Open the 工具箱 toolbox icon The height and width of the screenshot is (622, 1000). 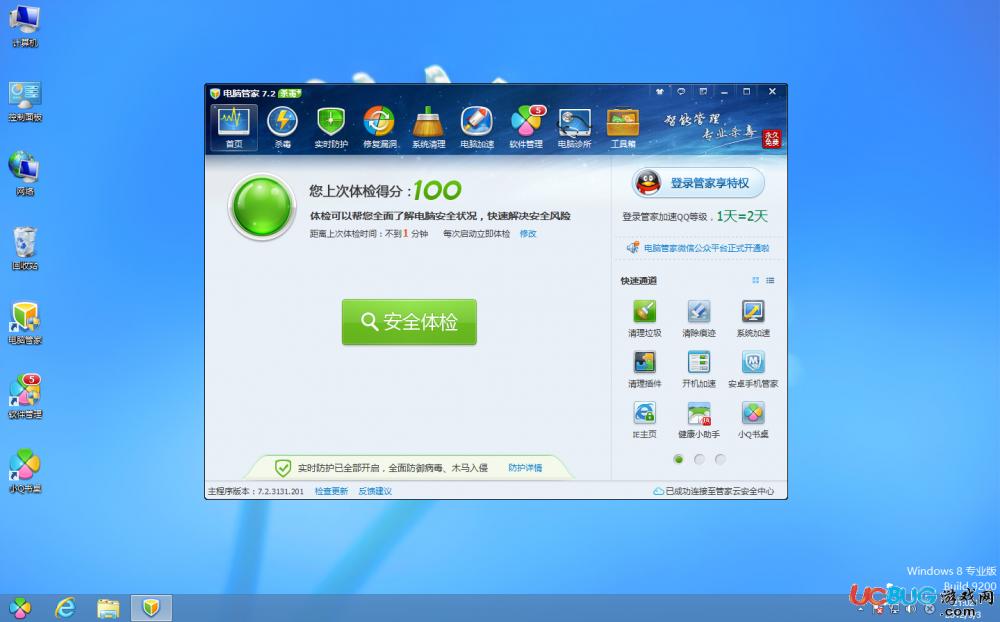coord(623,127)
